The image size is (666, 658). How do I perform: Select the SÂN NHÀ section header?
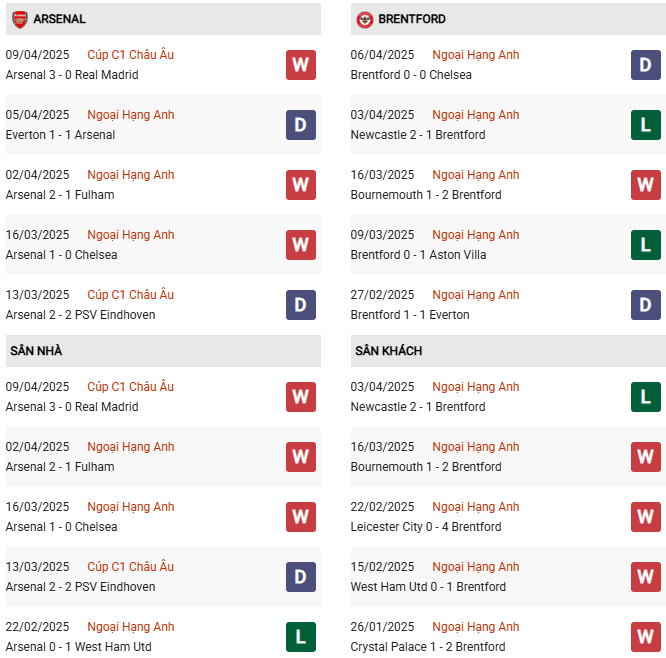point(36,351)
